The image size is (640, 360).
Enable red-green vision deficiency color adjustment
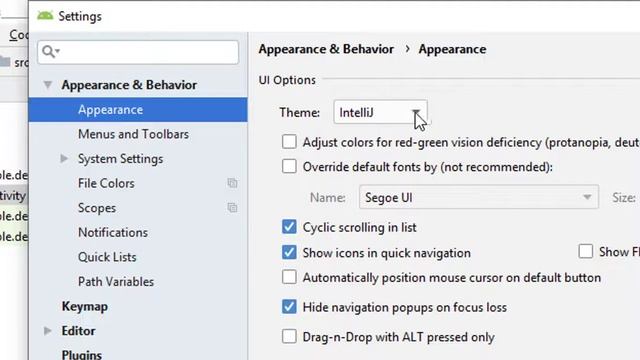coord(289,142)
